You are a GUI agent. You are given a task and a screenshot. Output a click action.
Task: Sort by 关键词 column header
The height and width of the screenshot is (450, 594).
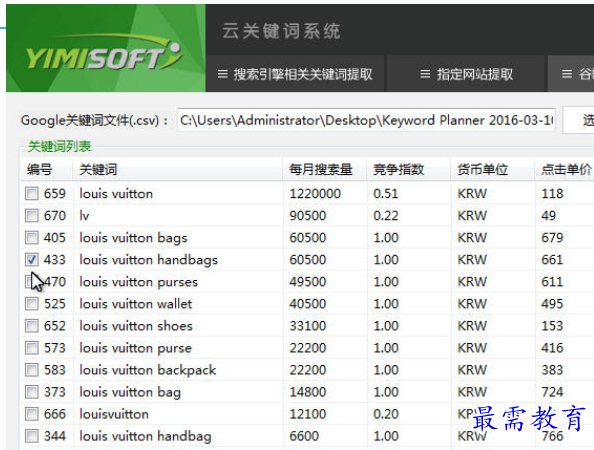[x=177, y=169]
